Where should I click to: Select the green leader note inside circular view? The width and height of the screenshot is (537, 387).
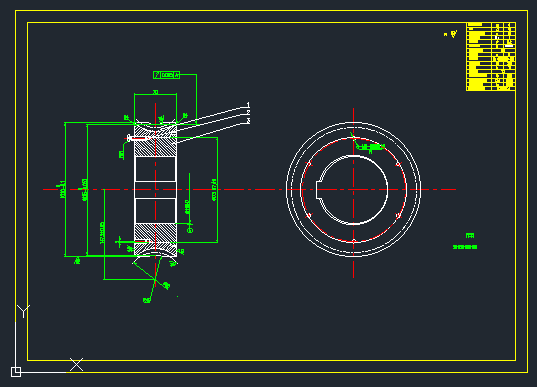371,147
